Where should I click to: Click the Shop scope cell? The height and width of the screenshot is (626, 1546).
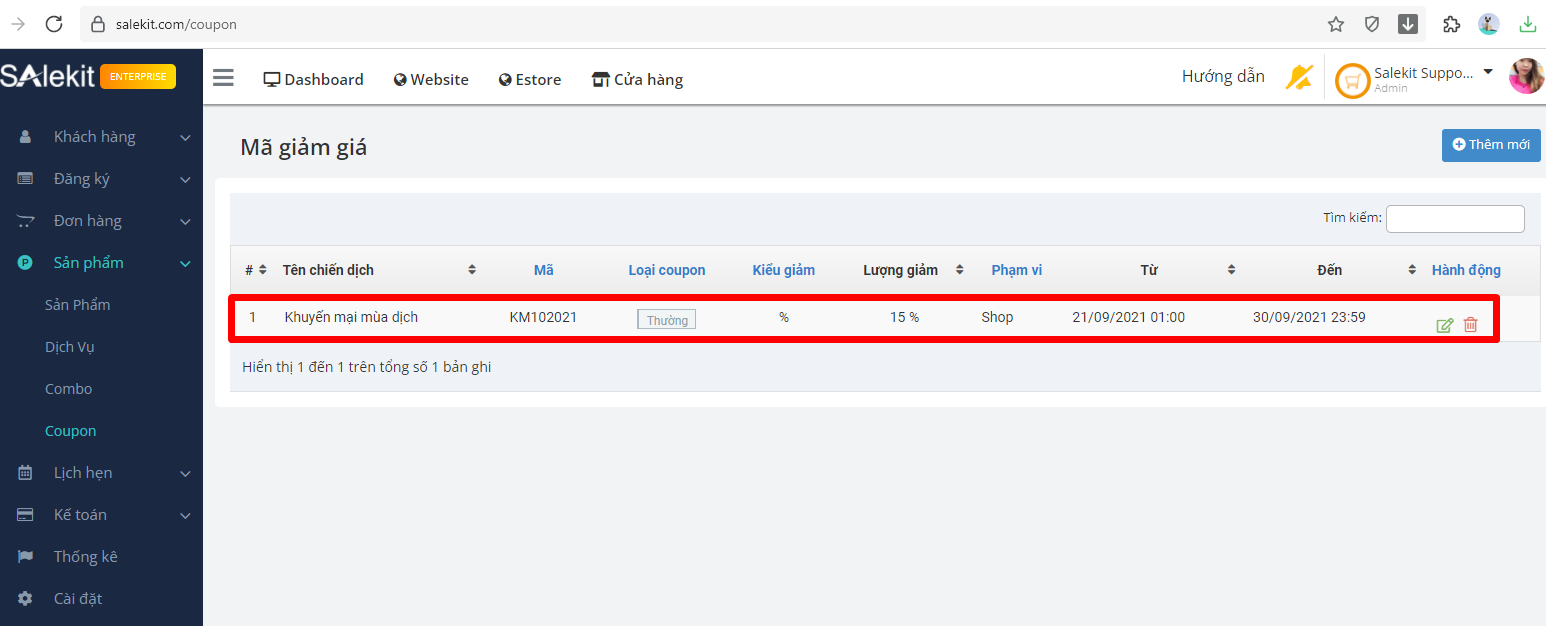pos(997,317)
